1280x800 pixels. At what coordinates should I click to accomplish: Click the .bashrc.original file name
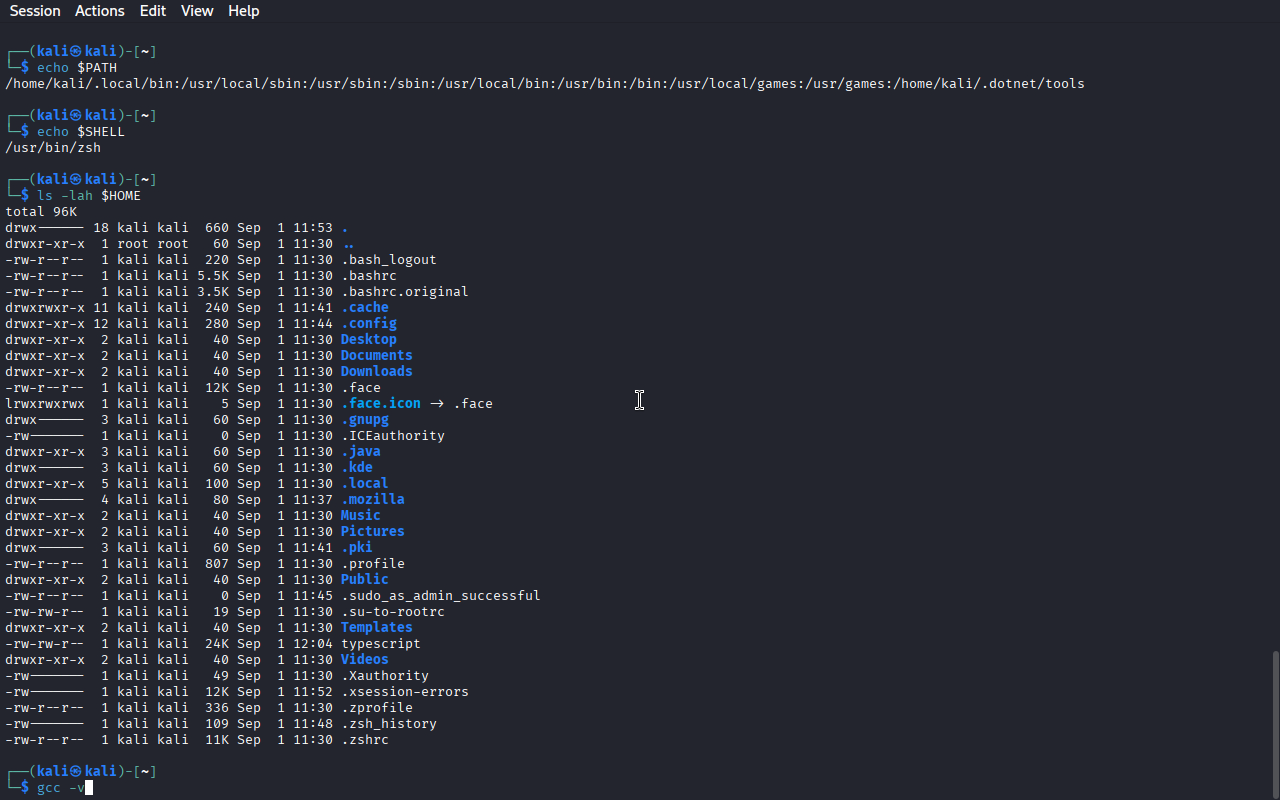[405, 292]
